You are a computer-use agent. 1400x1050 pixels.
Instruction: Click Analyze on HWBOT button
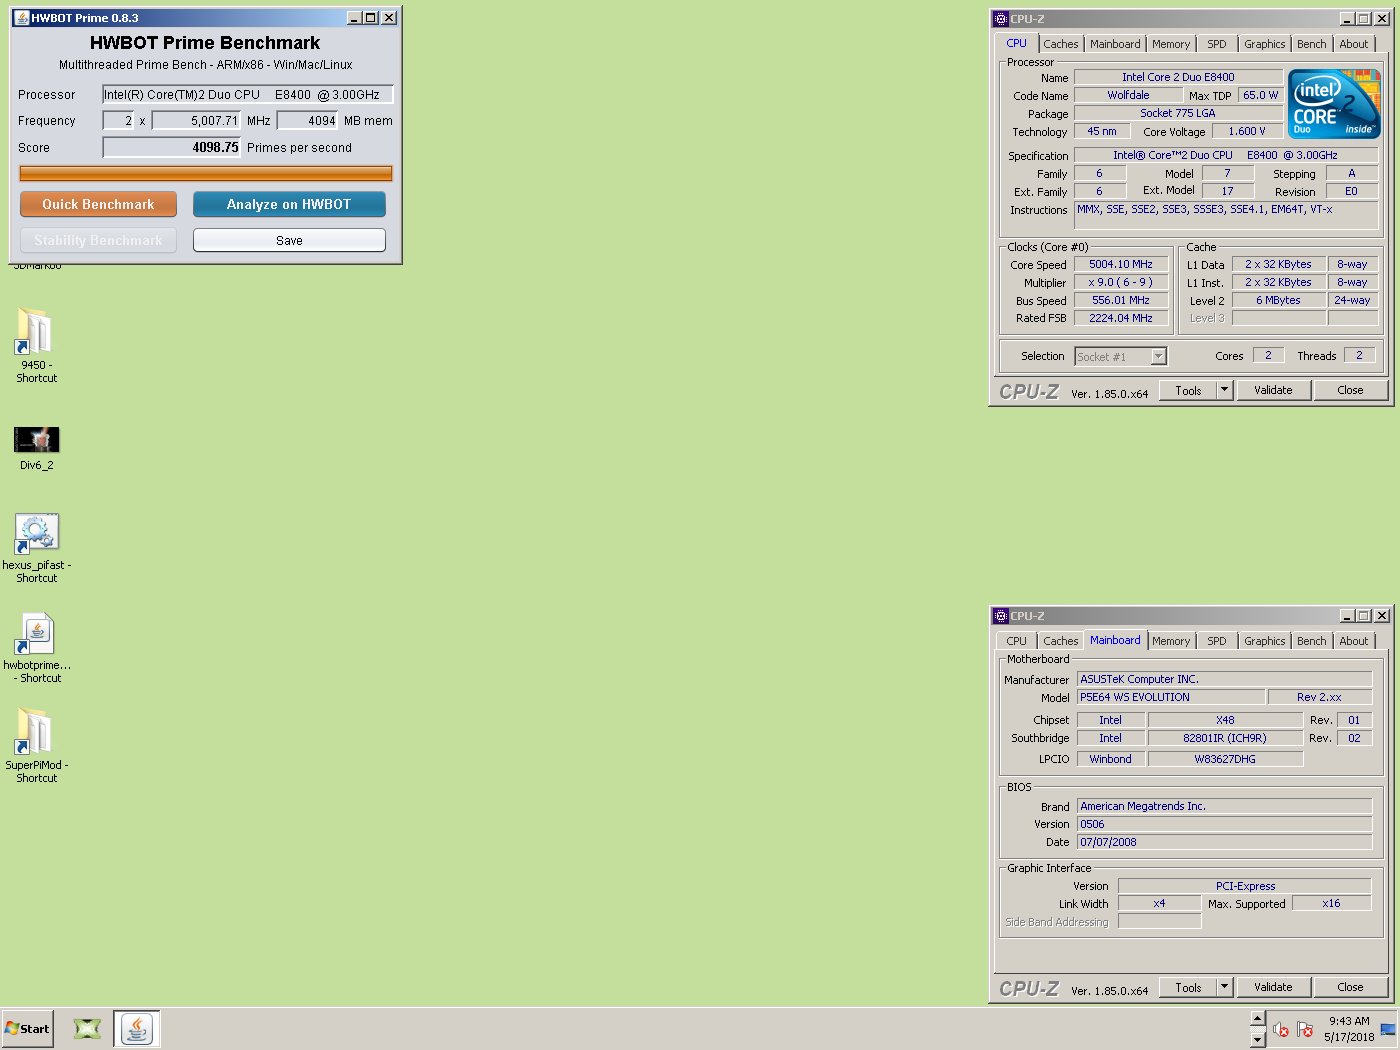click(289, 204)
